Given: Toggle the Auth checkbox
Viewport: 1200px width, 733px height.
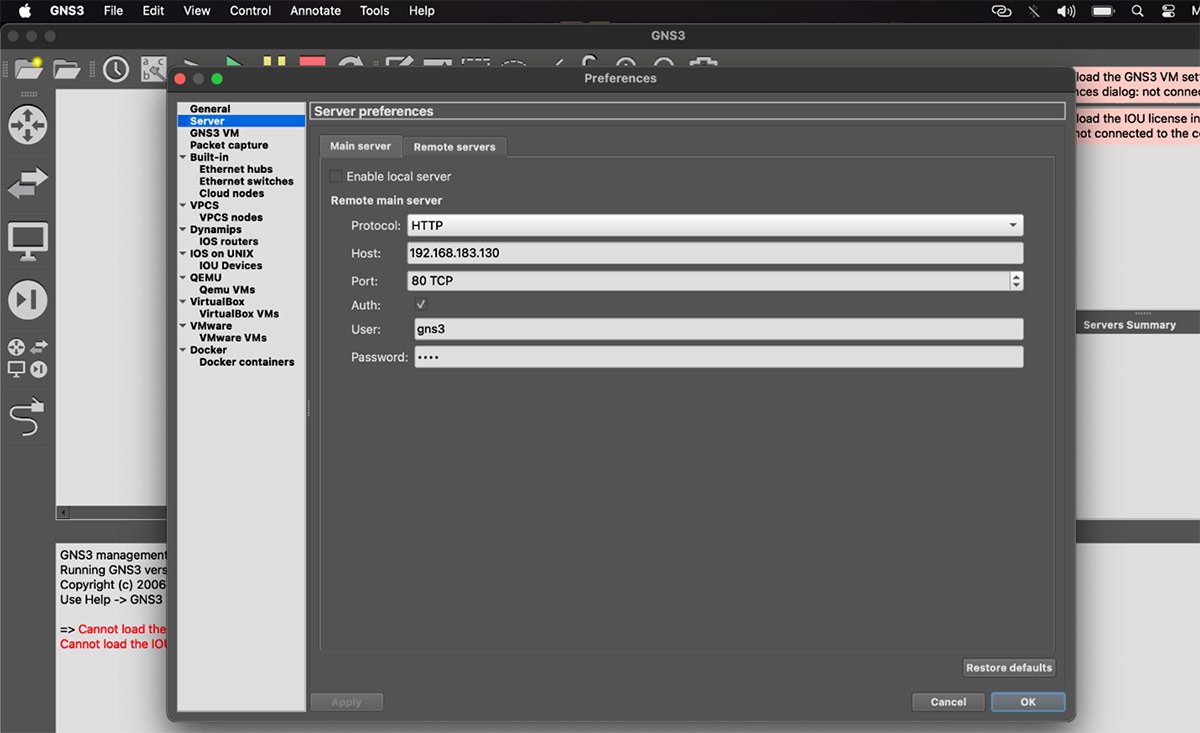Looking at the screenshot, I should 421,305.
